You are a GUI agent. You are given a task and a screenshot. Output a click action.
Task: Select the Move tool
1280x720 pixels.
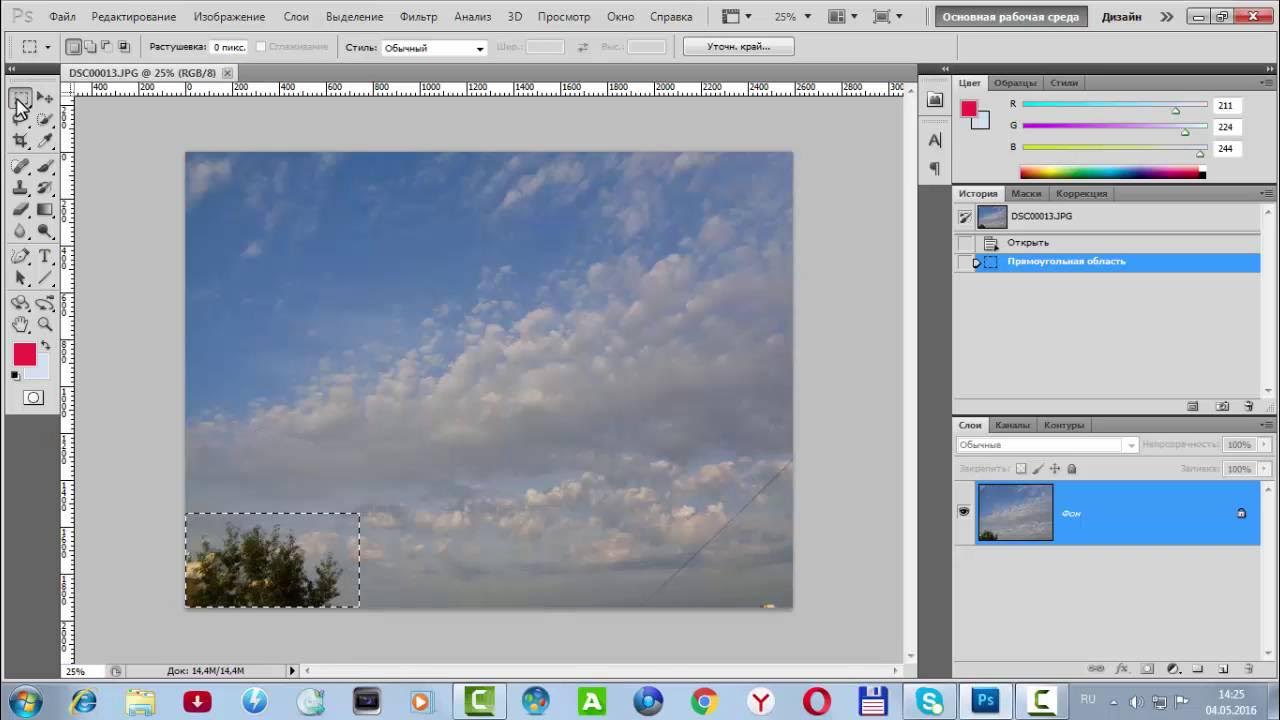tap(45, 98)
